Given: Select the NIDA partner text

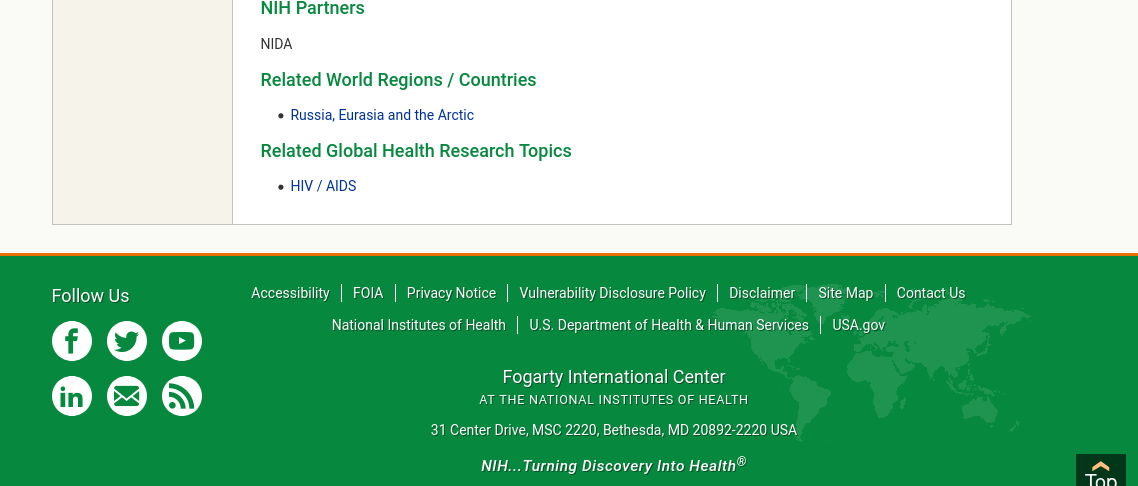Looking at the screenshot, I should click(277, 44).
